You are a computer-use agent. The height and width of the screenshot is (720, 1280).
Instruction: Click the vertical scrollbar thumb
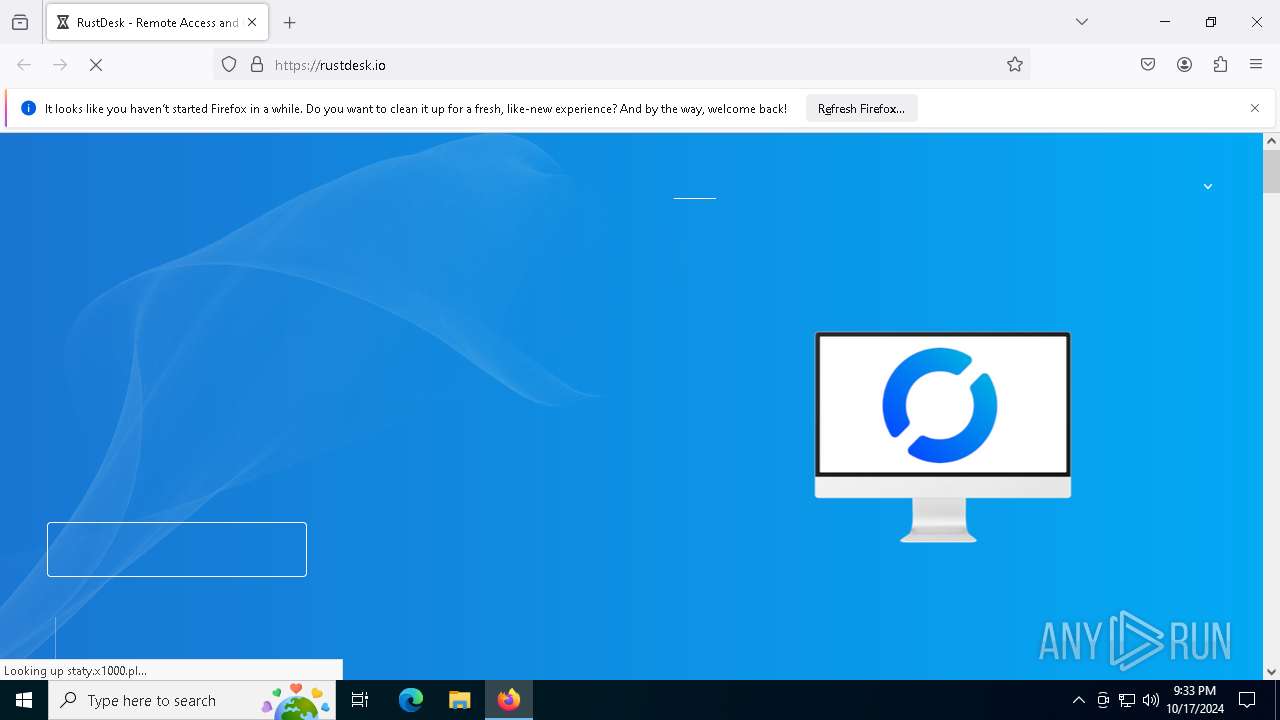pos(1271,172)
